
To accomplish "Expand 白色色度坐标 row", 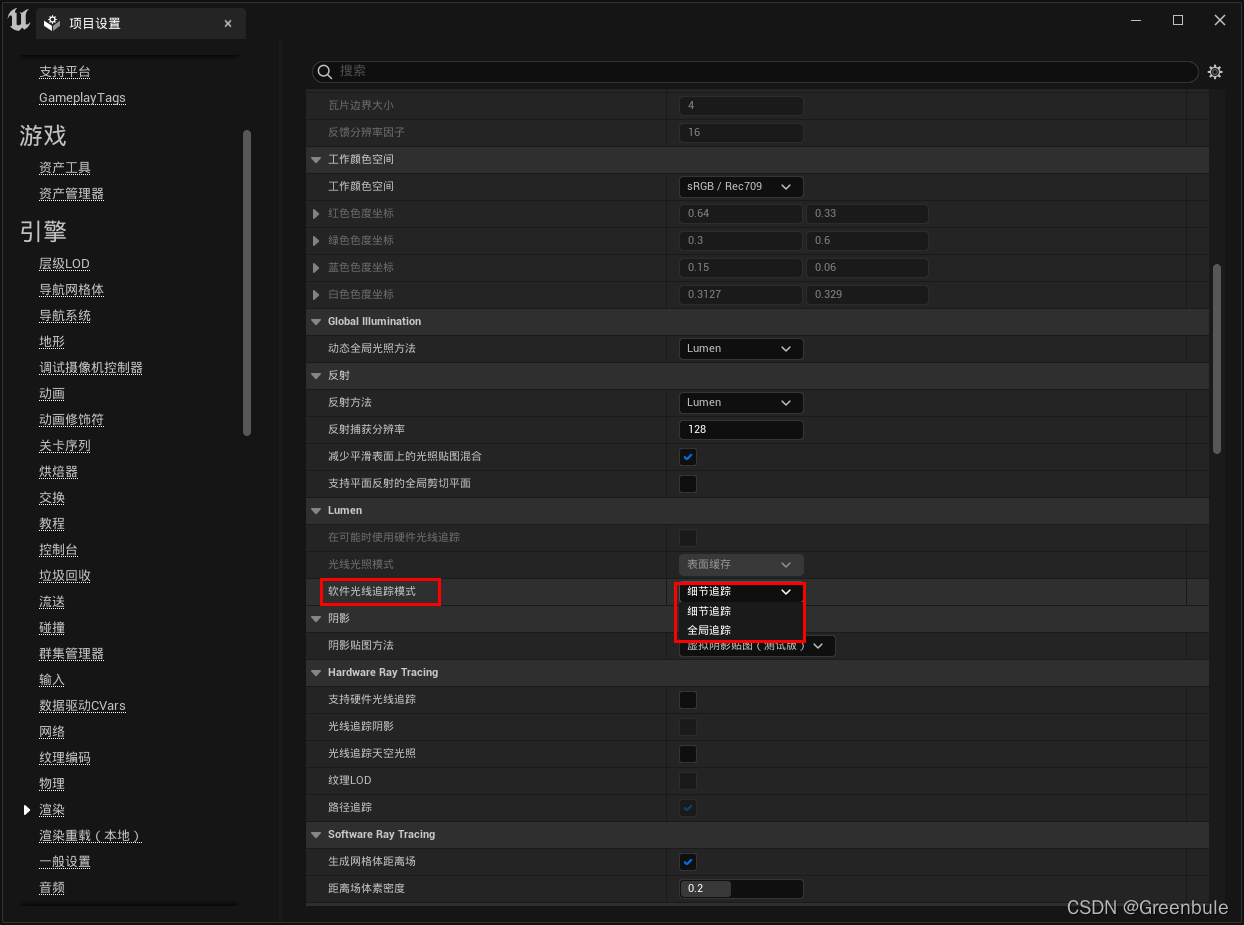I will pyautogui.click(x=318, y=294).
